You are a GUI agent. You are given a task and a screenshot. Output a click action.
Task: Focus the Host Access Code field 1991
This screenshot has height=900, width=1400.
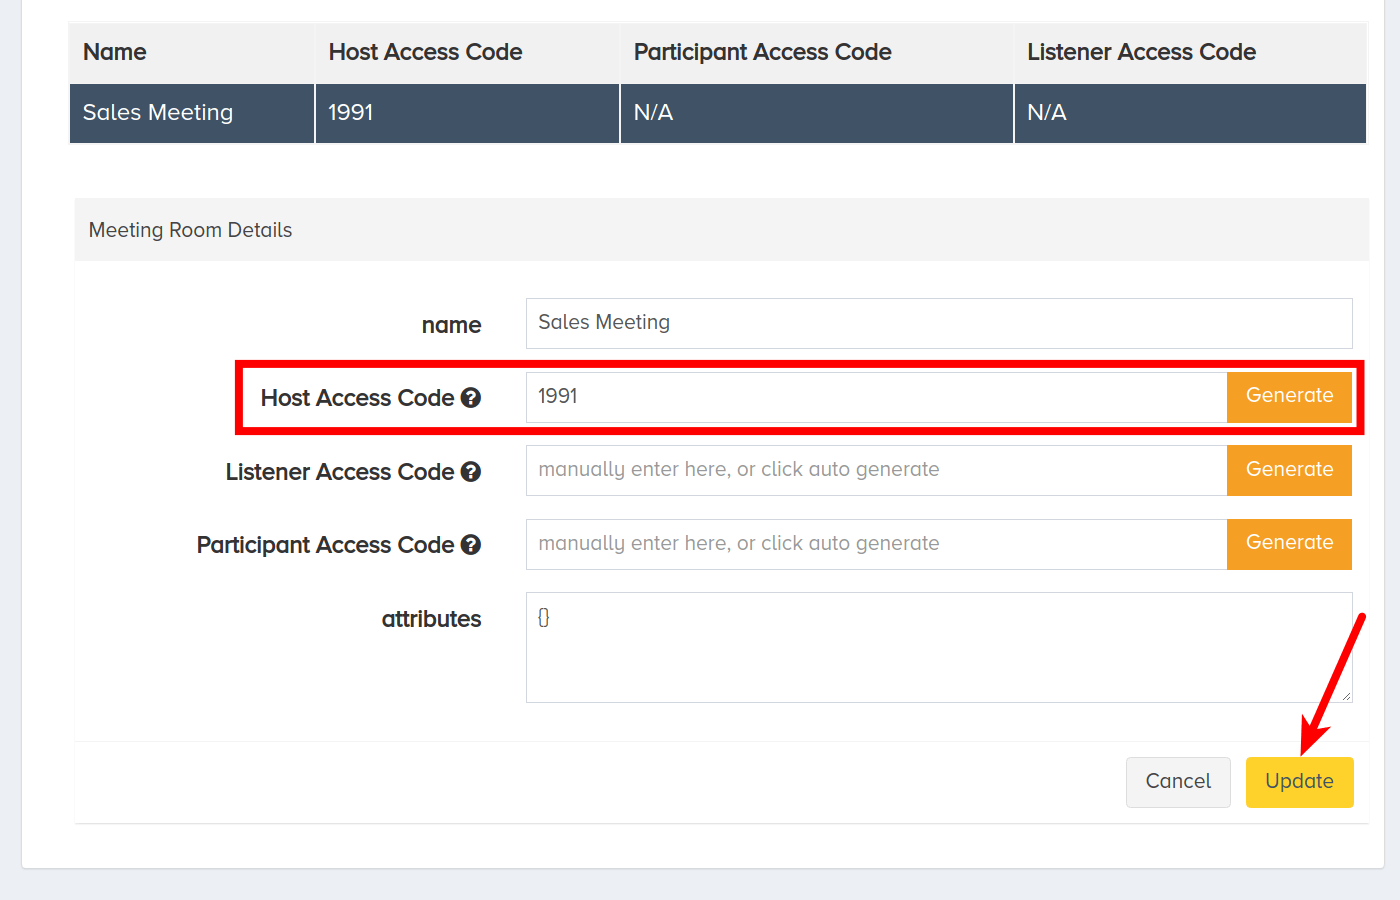tap(877, 397)
